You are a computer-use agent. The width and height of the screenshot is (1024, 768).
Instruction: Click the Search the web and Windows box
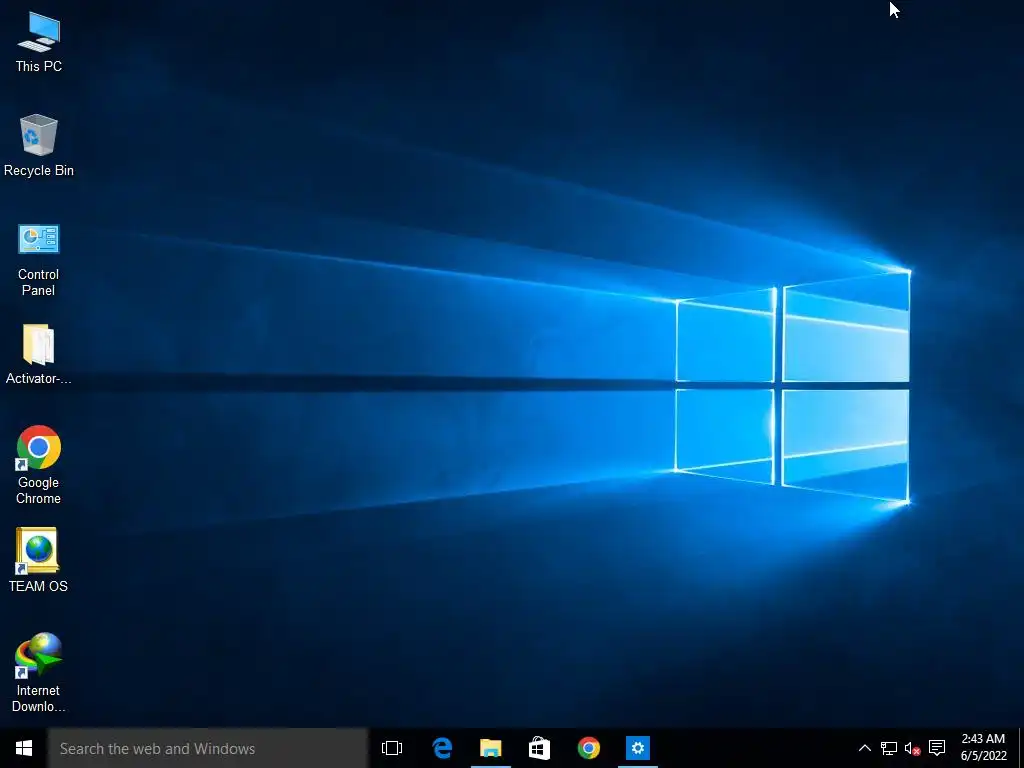[208, 748]
